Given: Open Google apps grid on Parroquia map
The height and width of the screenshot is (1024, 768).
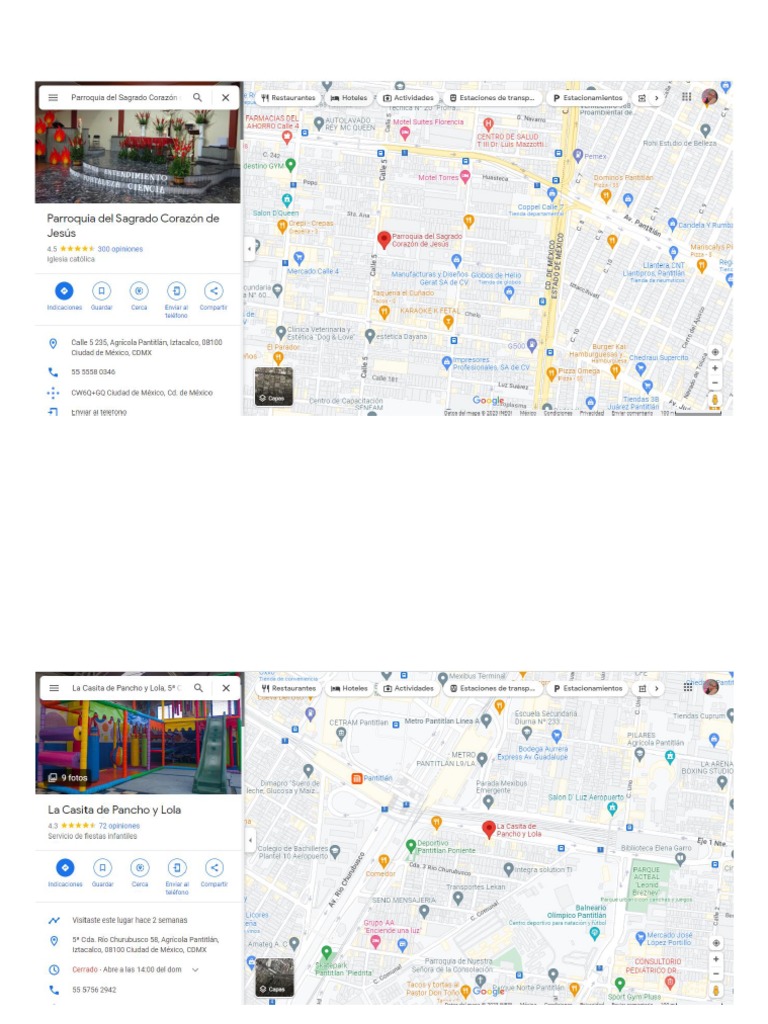Looking at the screenshot, I should 686,97.
